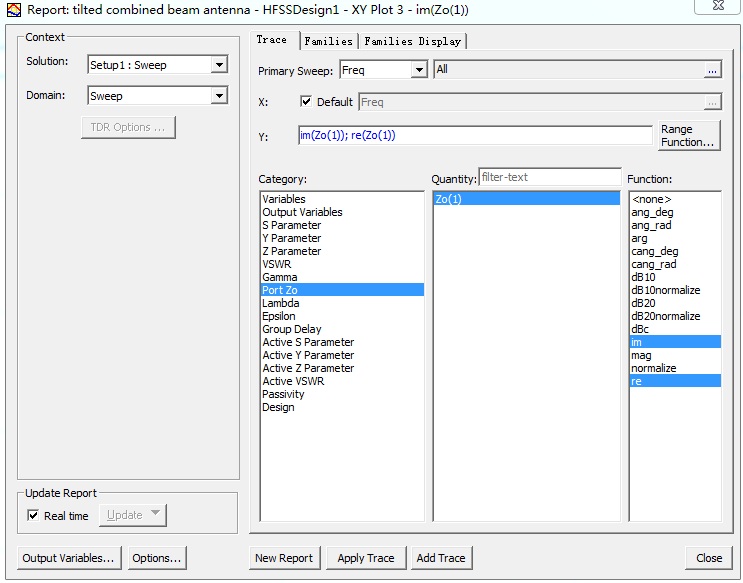The width and height of the screenshot is (743, 583).
Task: Open the Primary Sweep Freq dropdown
Action: pyautogui.click(x=419, y=70)
